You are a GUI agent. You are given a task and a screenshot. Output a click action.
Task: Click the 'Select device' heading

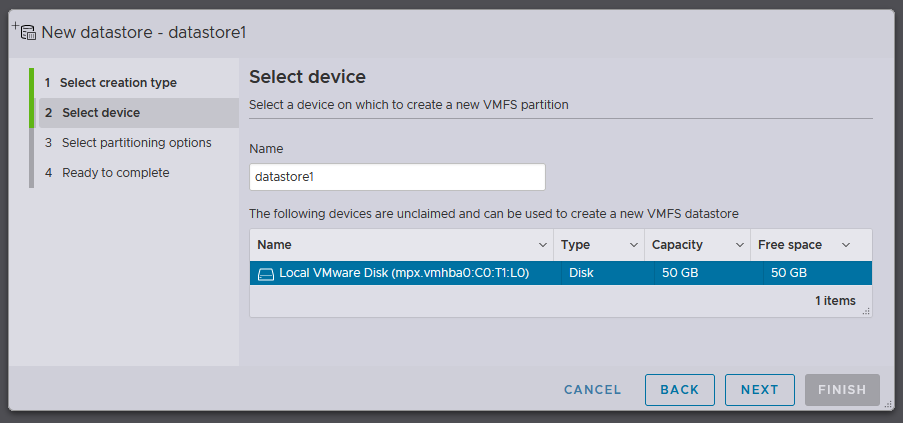[x=308, y=77]
